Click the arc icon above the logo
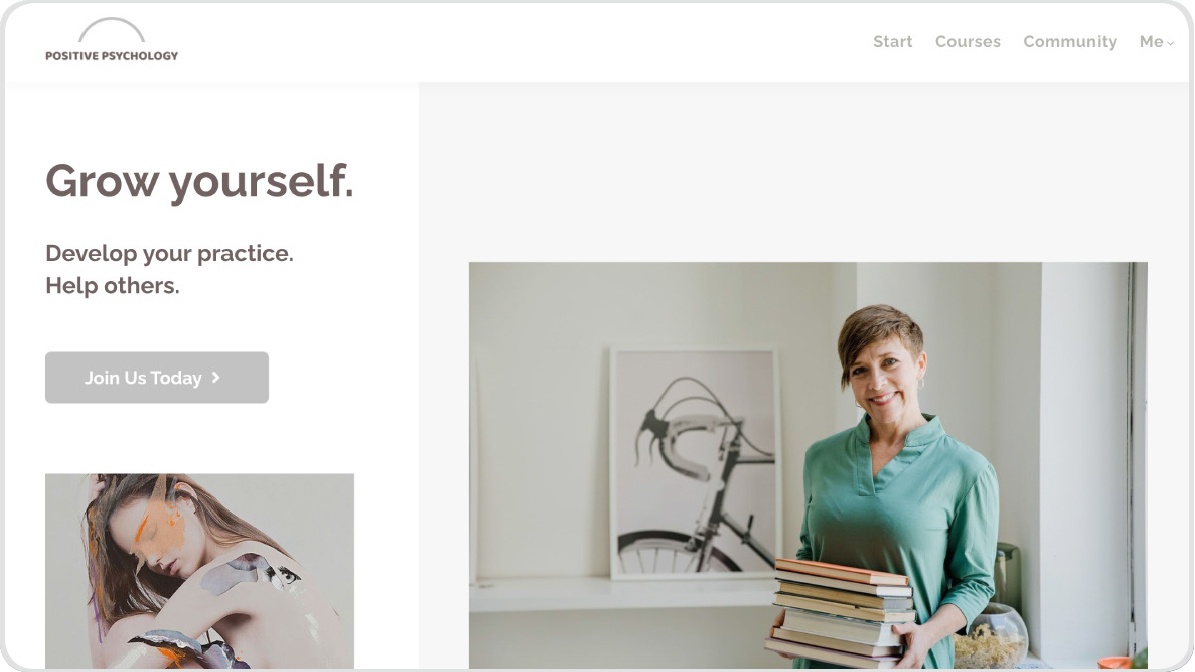 point(111,30)
